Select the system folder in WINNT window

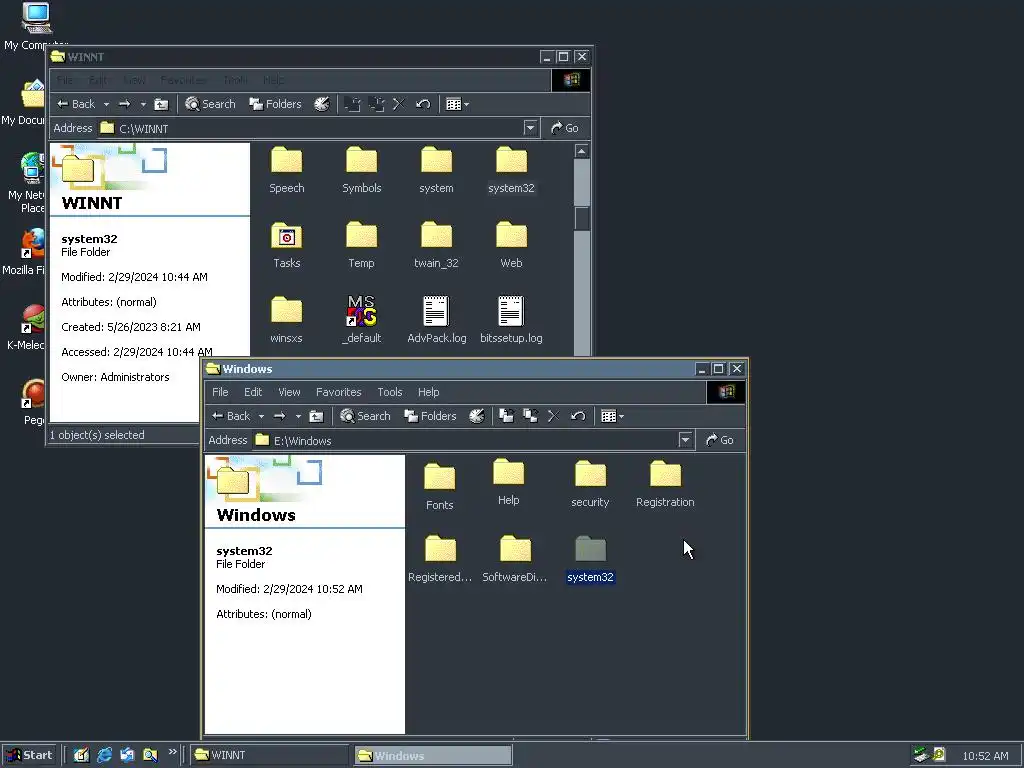click(x=436, y=170)
